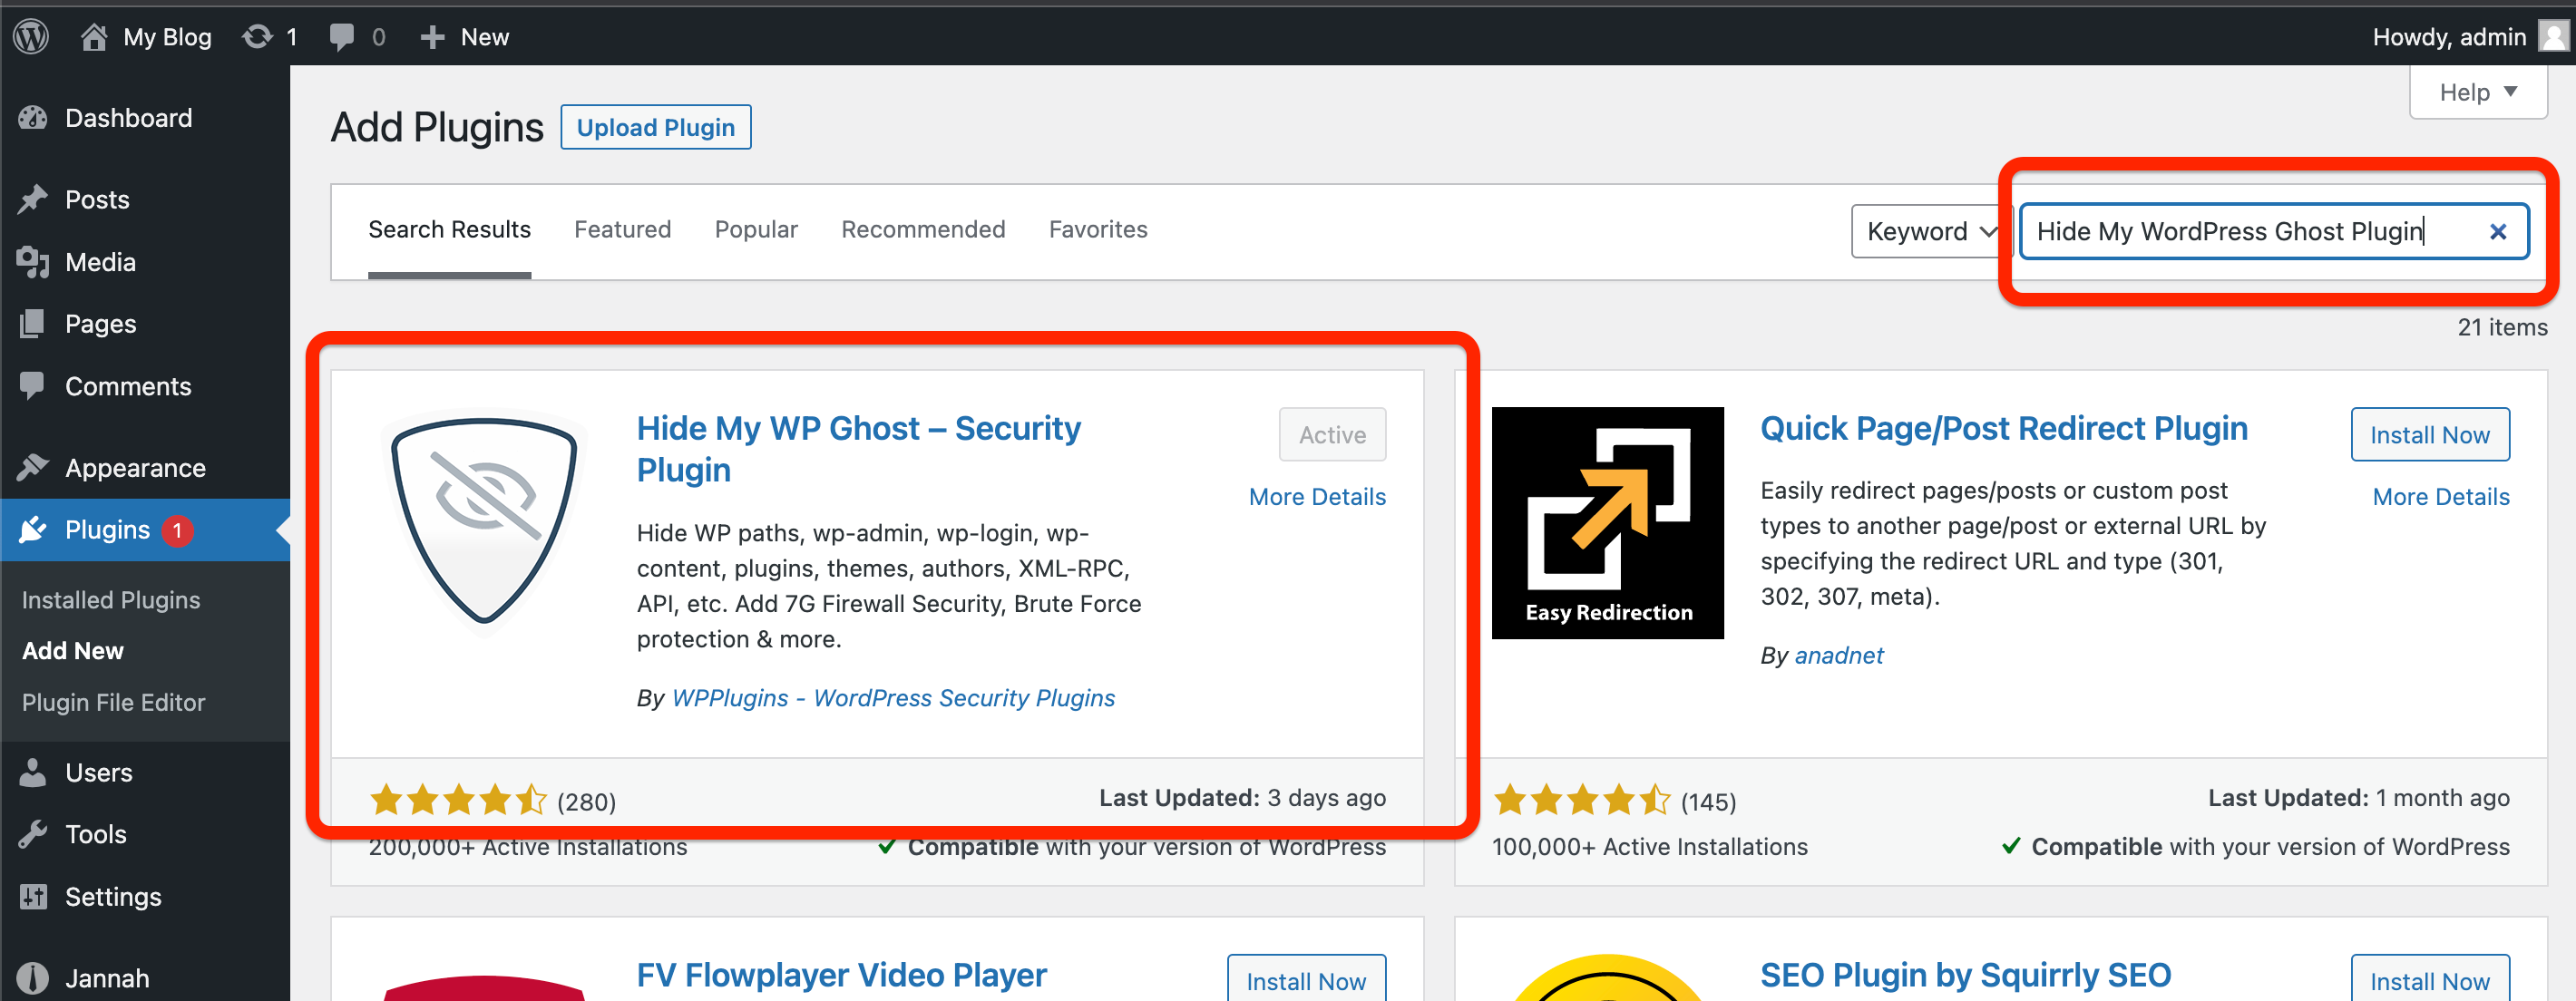Image resolution: width=2576 pixels, height=1001 pixels.
Task: Click the comments bubble icon in admin bar
Action: point(342,36)
